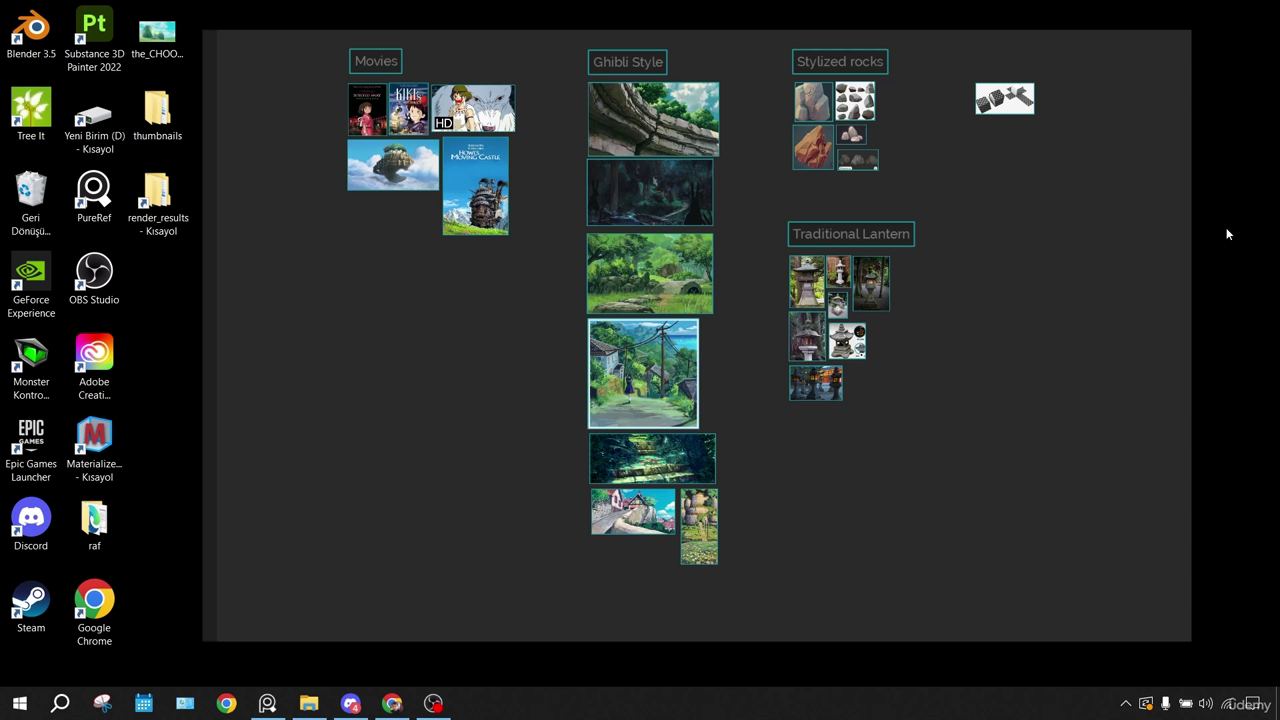Launch the Epic Games Launcher shortcut
Screen dimensions: 1280x720
[x=31, y=450]
